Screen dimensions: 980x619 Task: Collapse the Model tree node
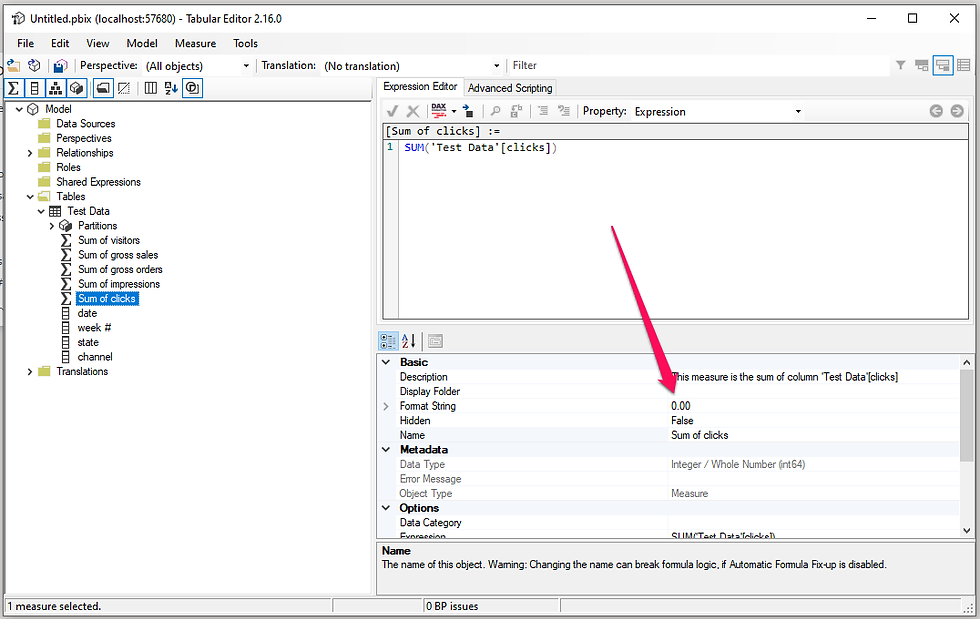point(19,109)
